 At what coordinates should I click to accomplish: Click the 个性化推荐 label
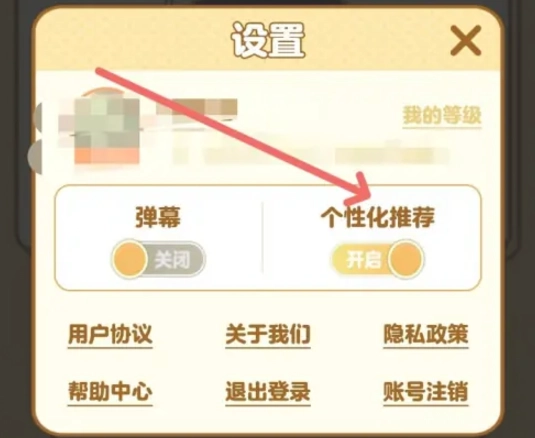pos(378,217)
